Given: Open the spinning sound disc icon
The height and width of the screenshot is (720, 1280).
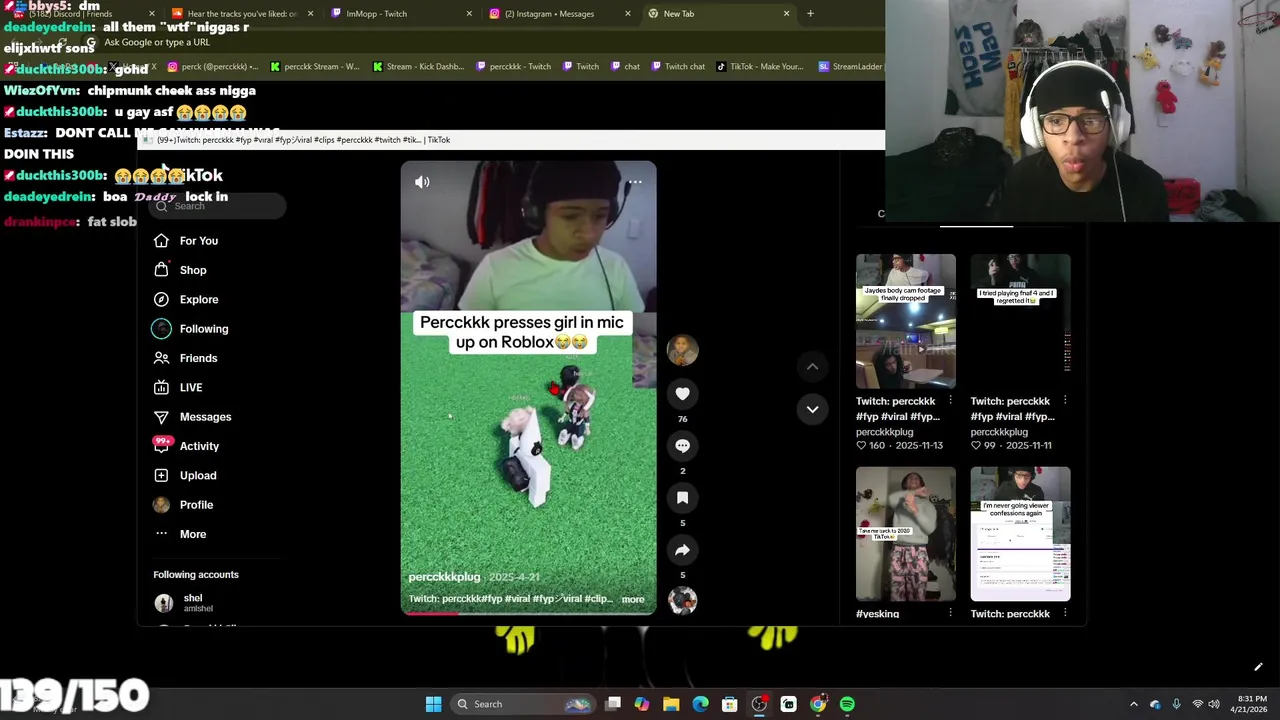Looking at the screenshot, I should [x=682, y=600].
